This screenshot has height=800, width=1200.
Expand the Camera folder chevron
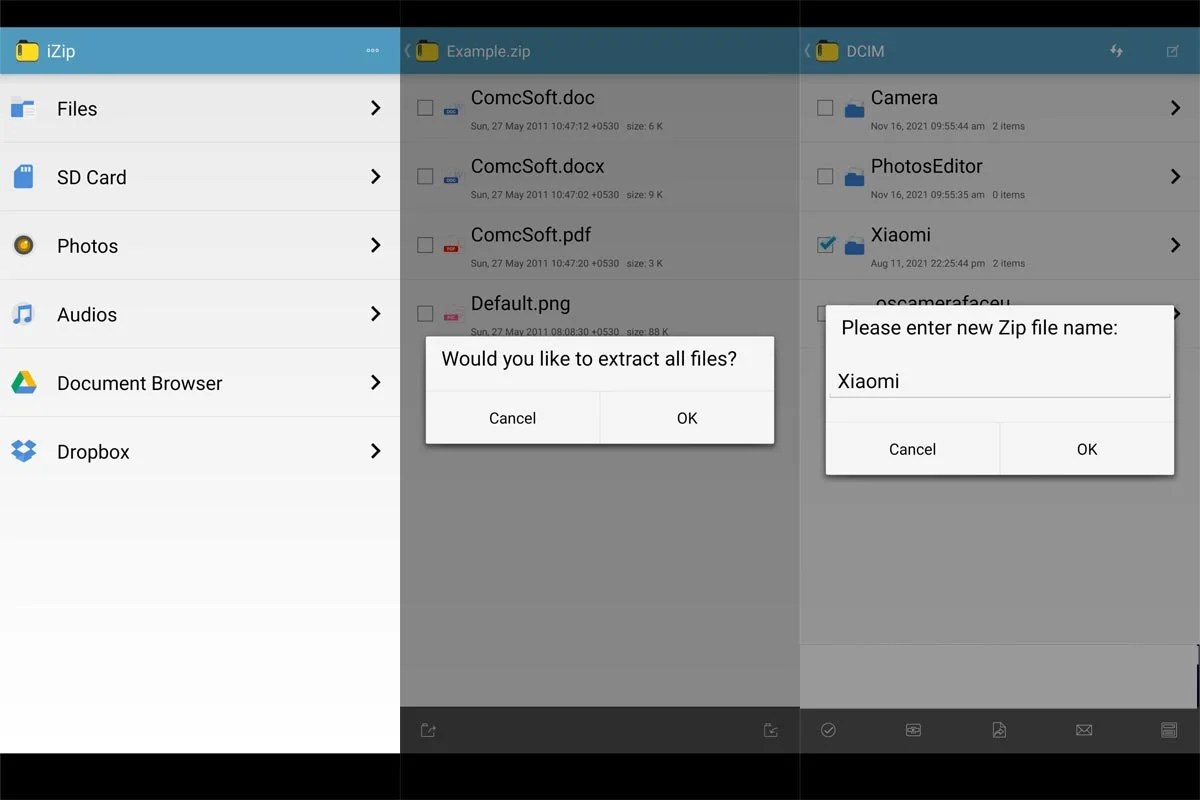pos(1177,108)
